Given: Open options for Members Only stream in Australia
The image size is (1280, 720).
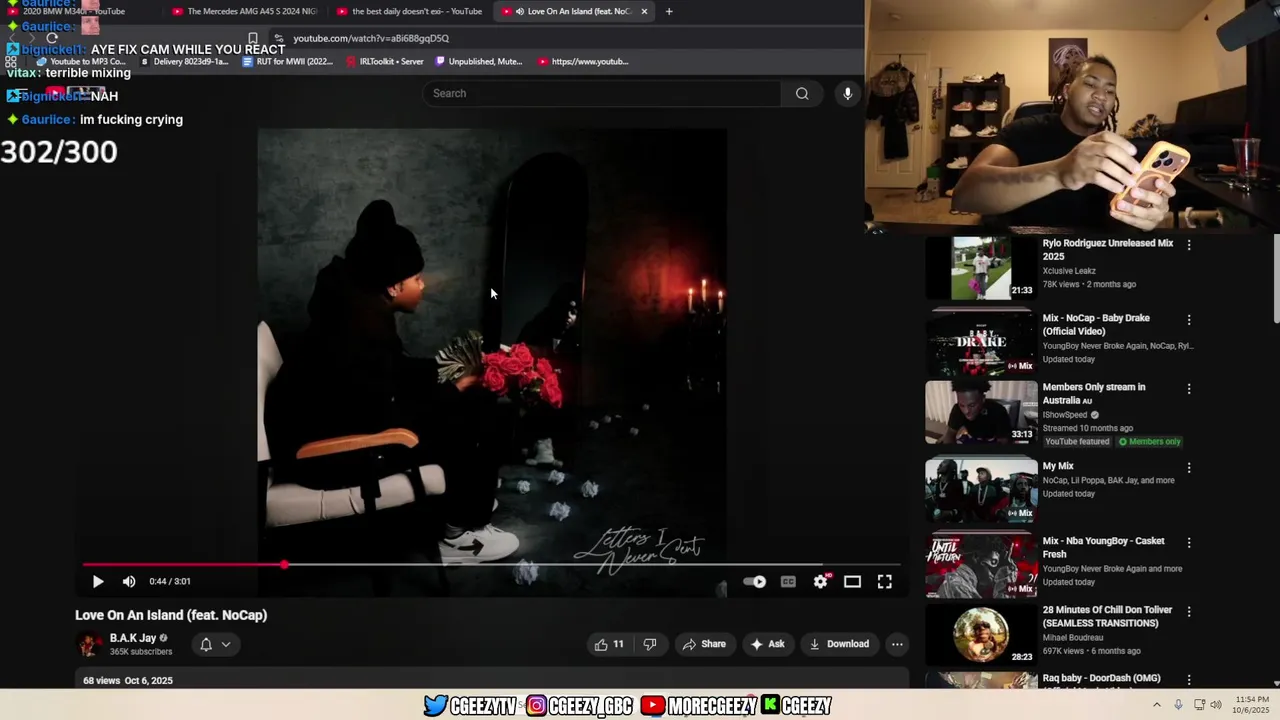Looking at the screenshot, I should (x=1189, y=389).
